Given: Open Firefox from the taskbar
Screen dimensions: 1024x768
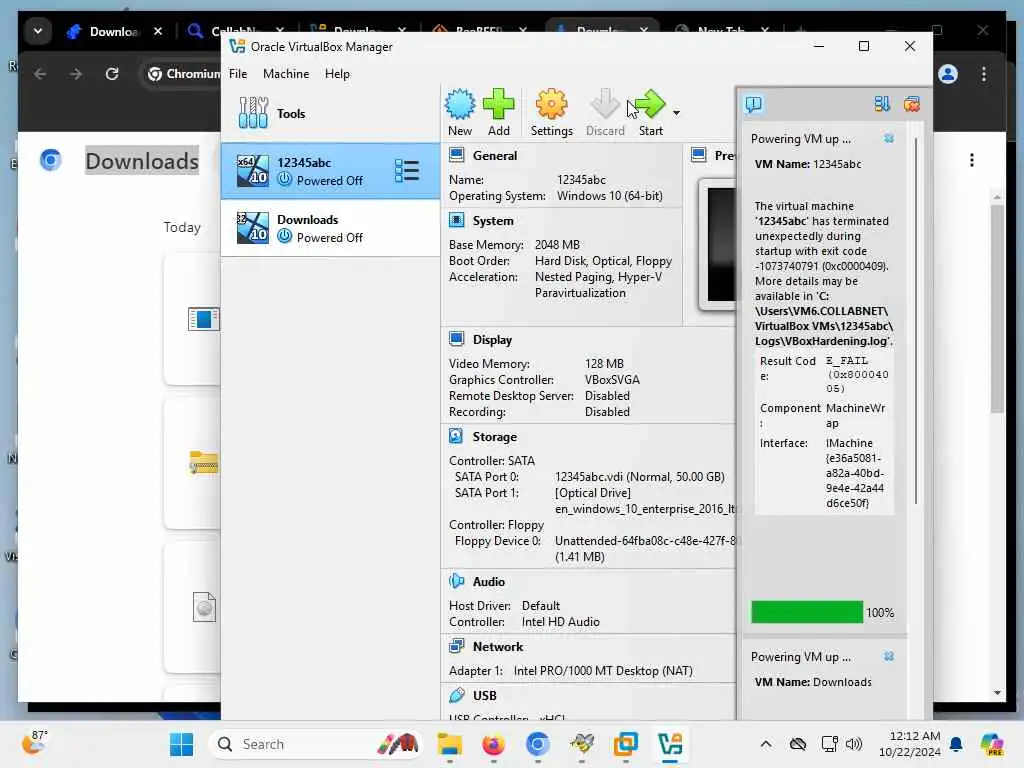Looking at the screenshot, I should [x=494, y=744].
